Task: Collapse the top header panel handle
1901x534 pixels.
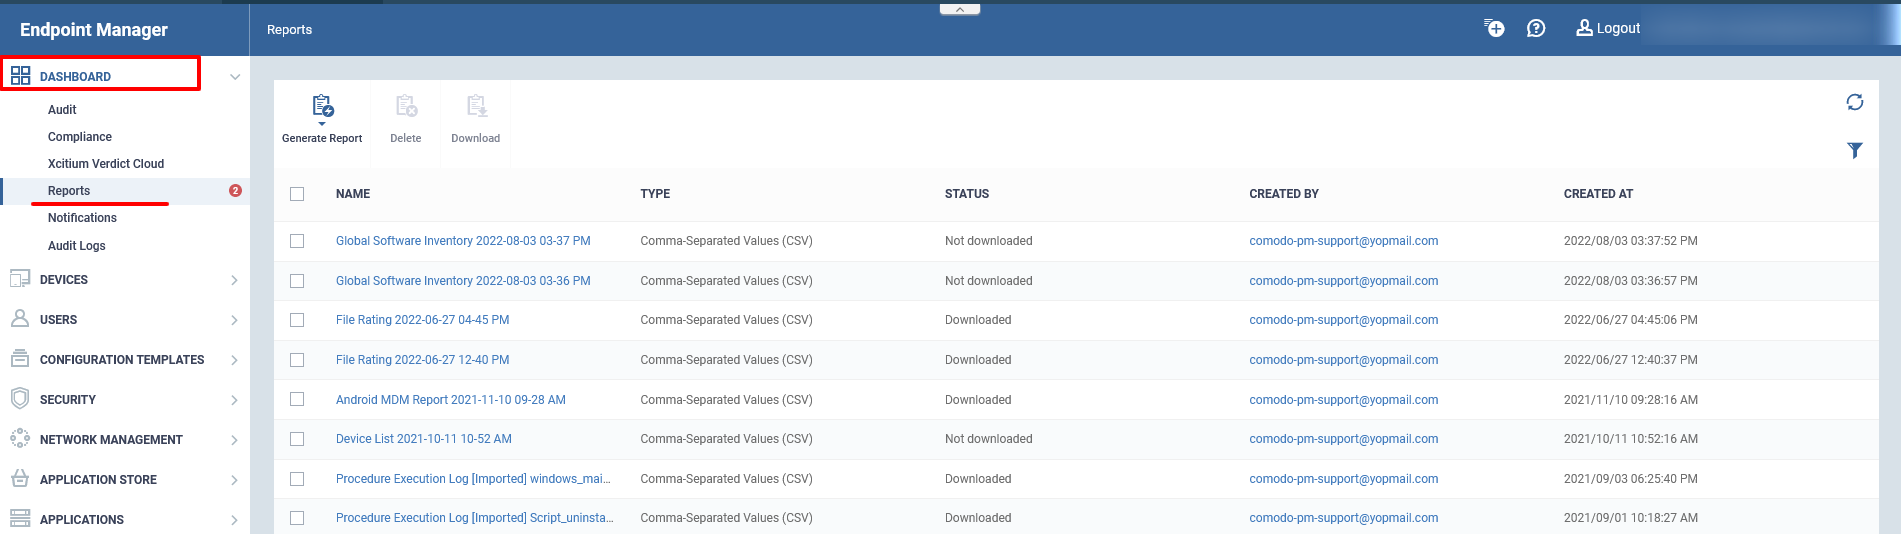Action: click(x=960, y=9)
